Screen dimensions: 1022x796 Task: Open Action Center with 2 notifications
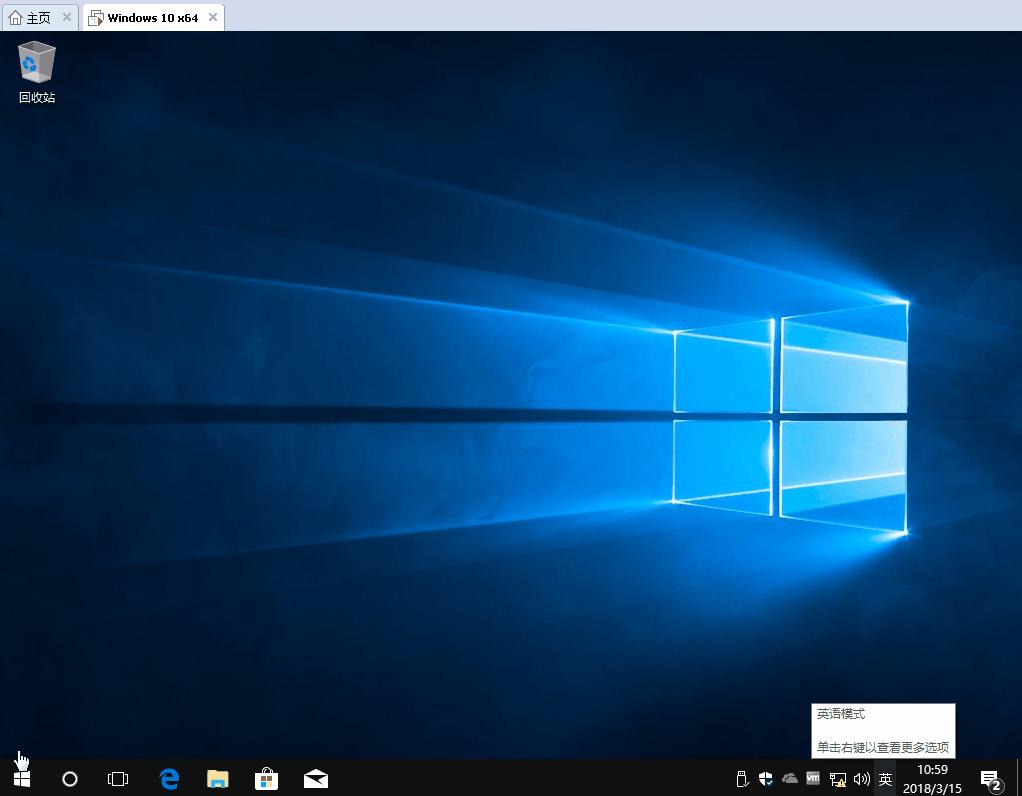point(989,778)
